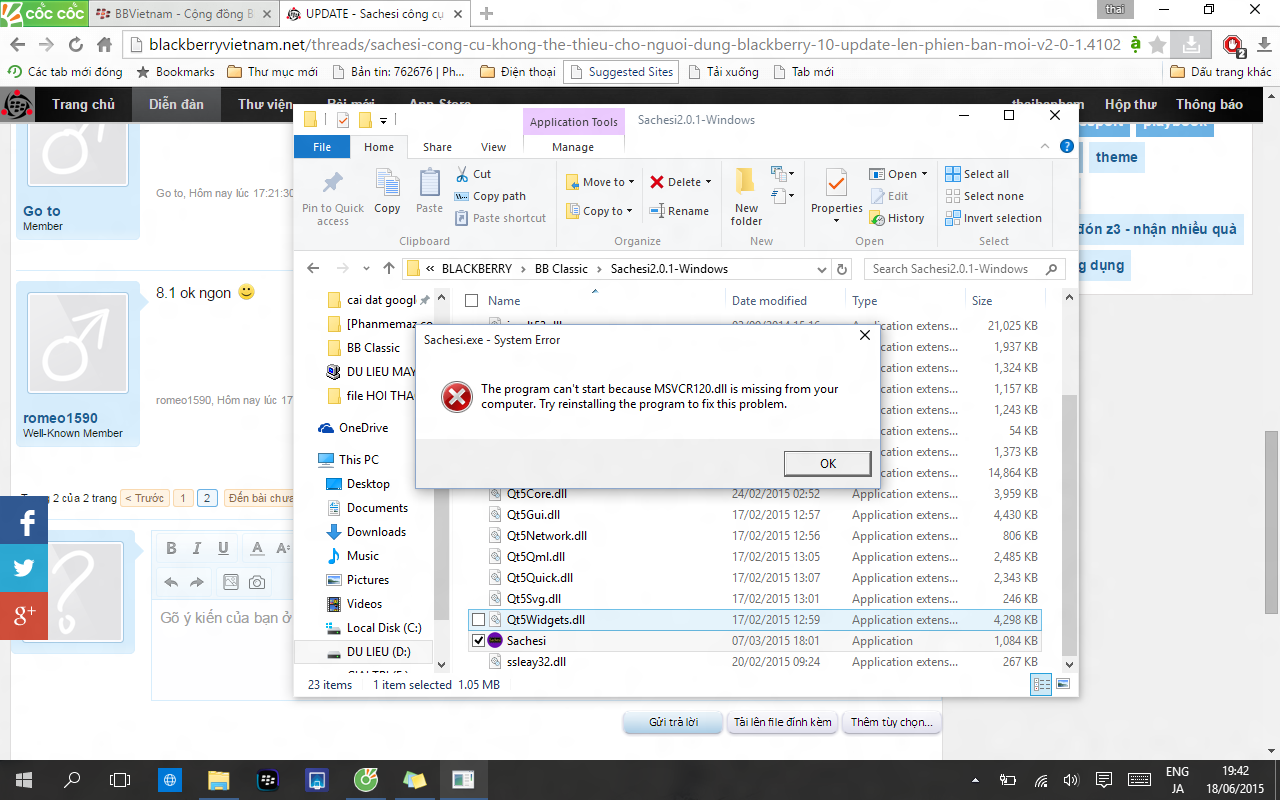
Task: Click the ribbon Help question mark icon
Action: [1067, 147]
